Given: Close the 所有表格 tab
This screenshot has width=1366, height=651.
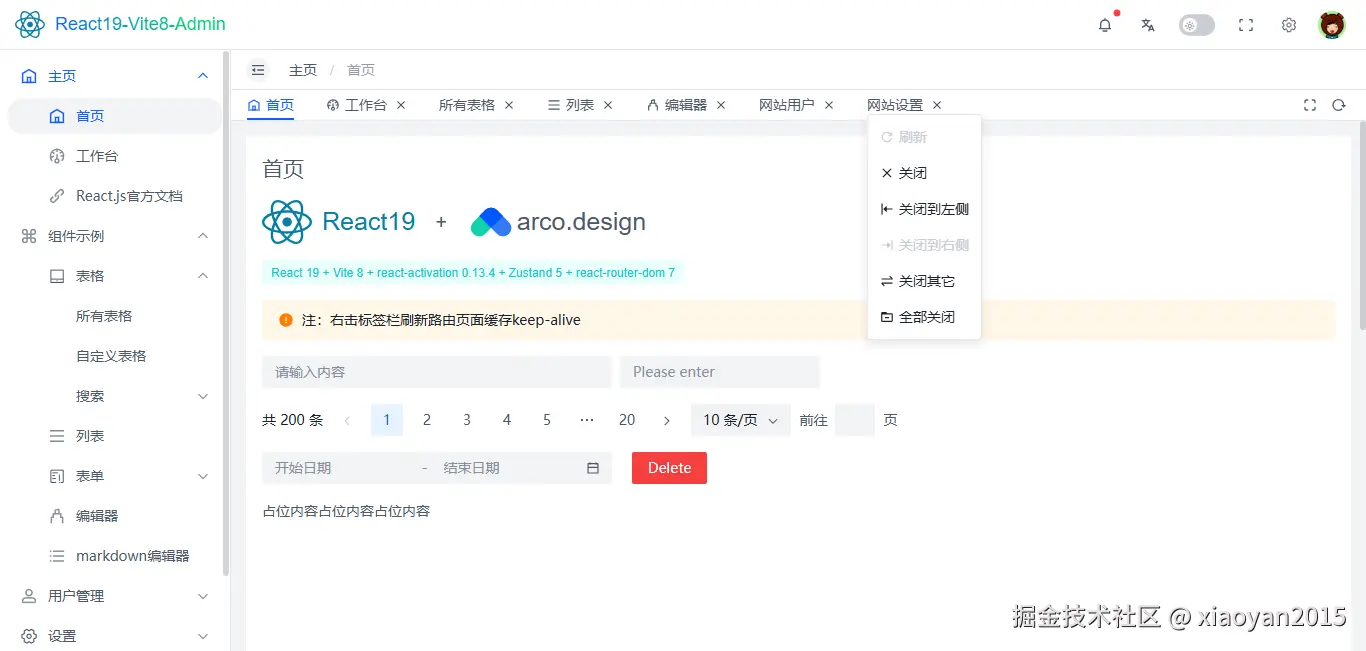Looking at the screenshot, I should (x=509, y=105).
